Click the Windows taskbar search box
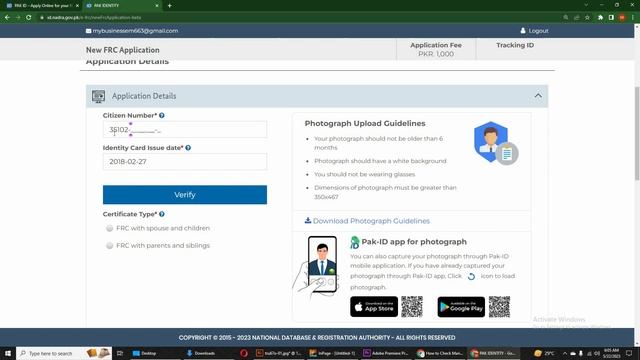 [64, 353]
